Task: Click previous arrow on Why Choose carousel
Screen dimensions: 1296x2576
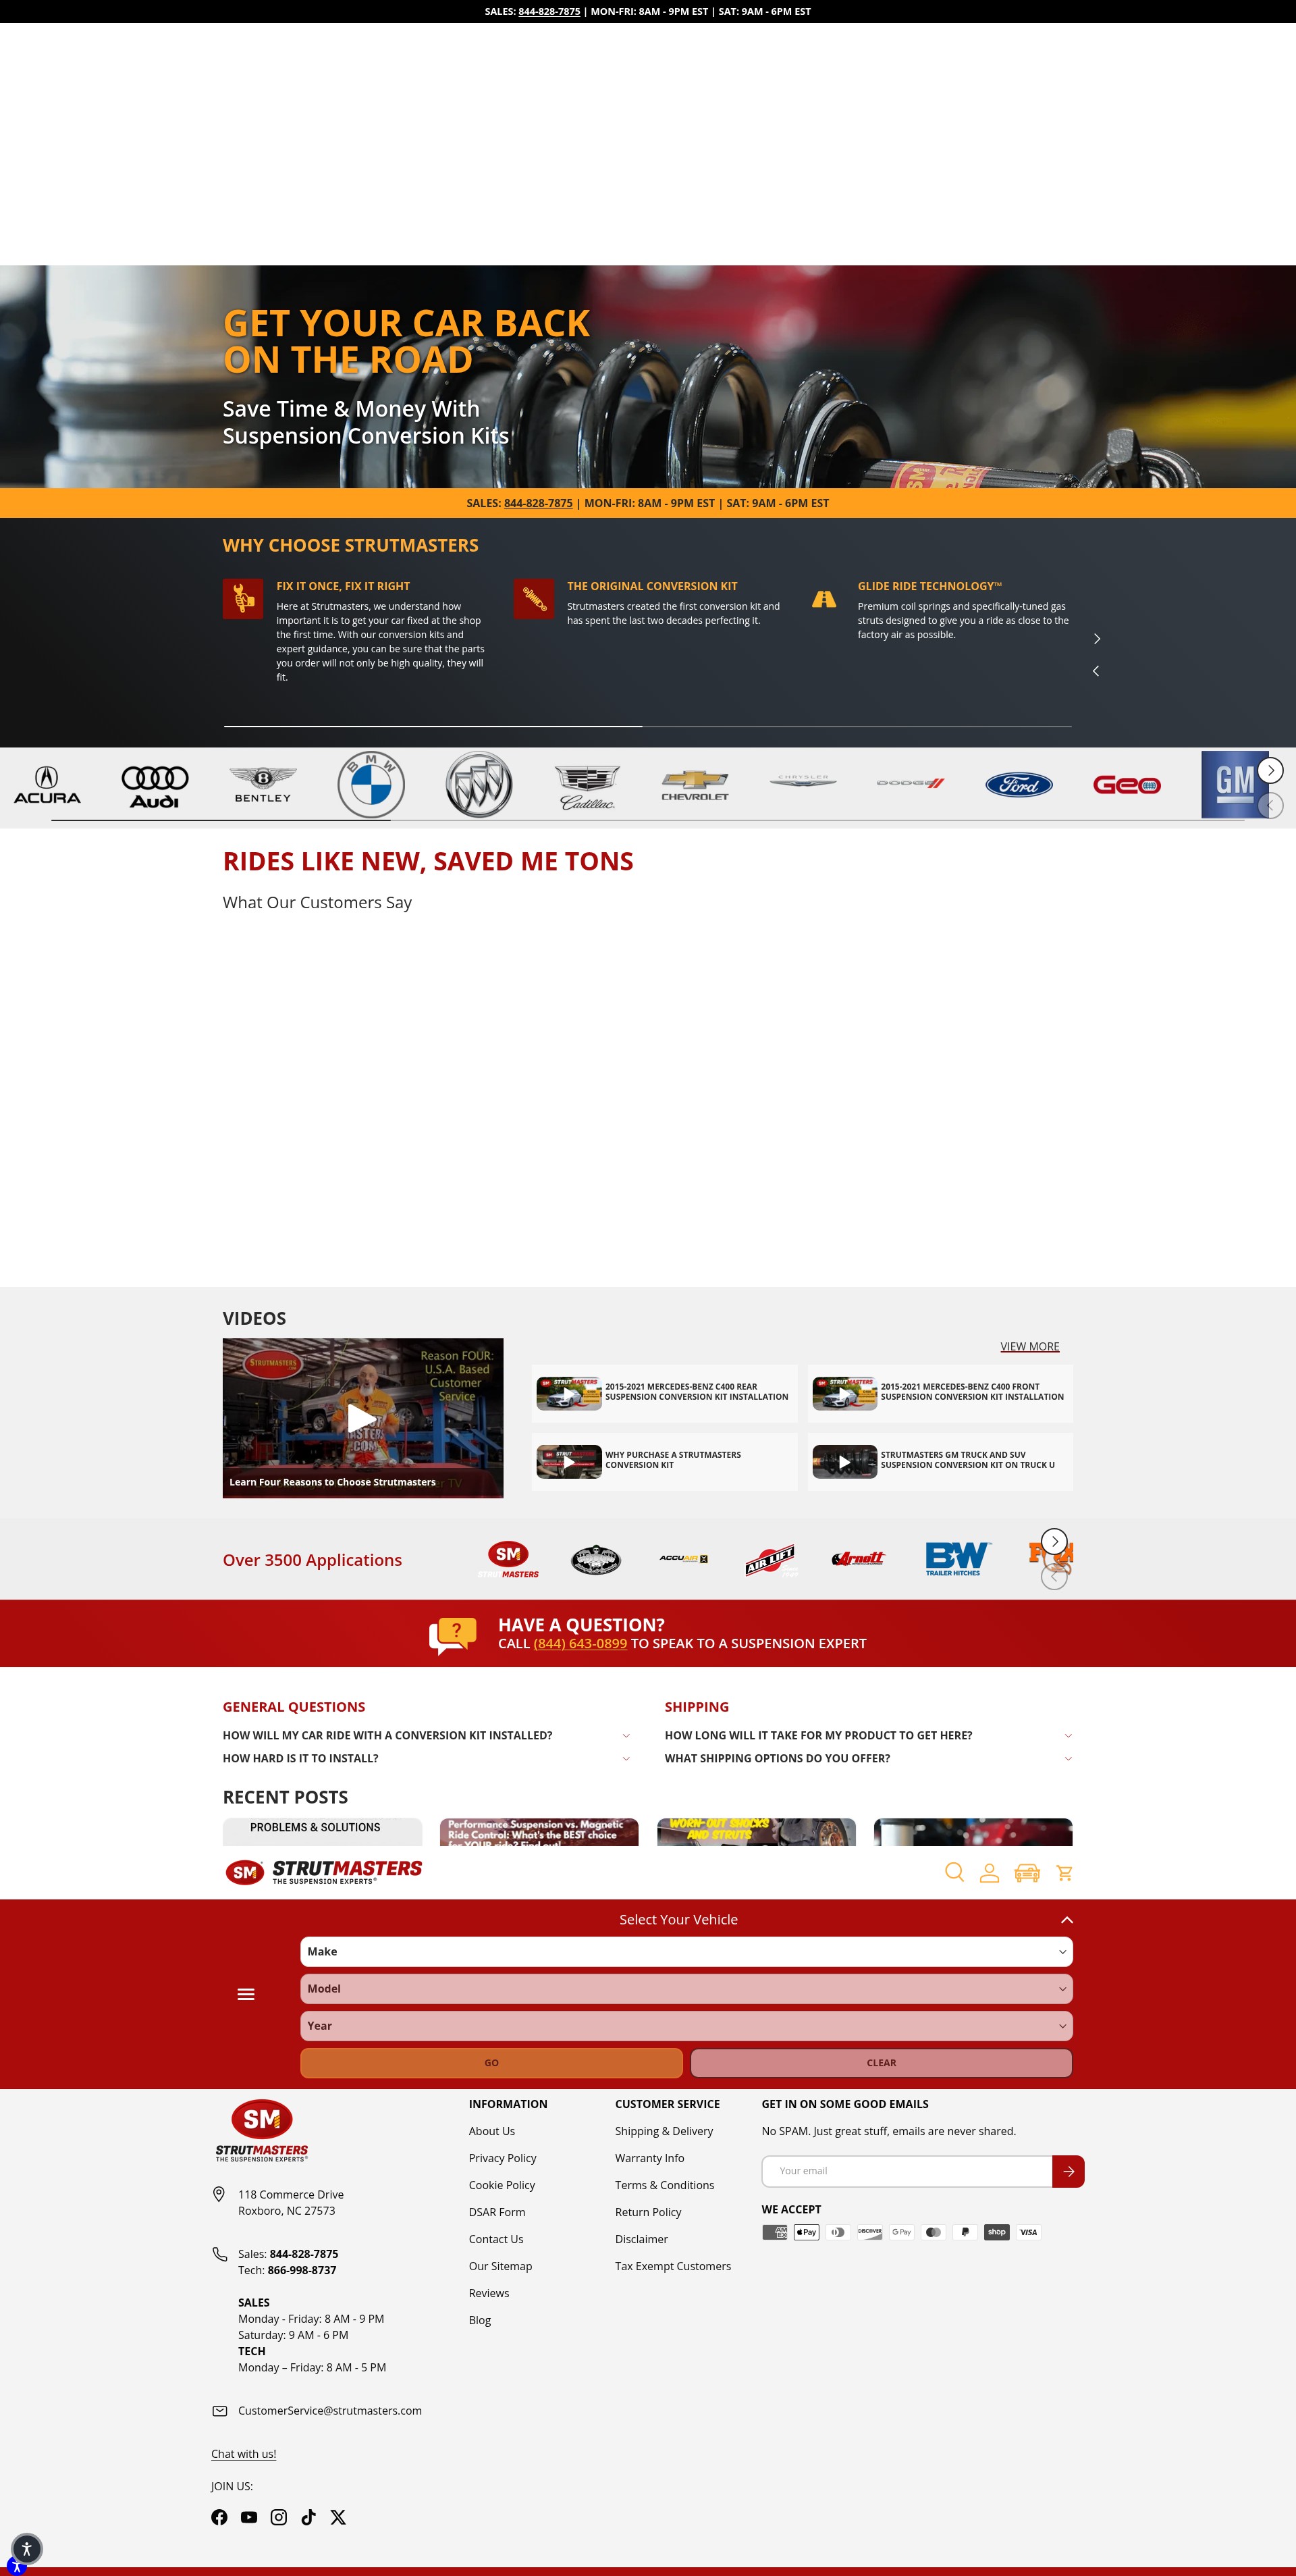Action: coord(1096,670)
